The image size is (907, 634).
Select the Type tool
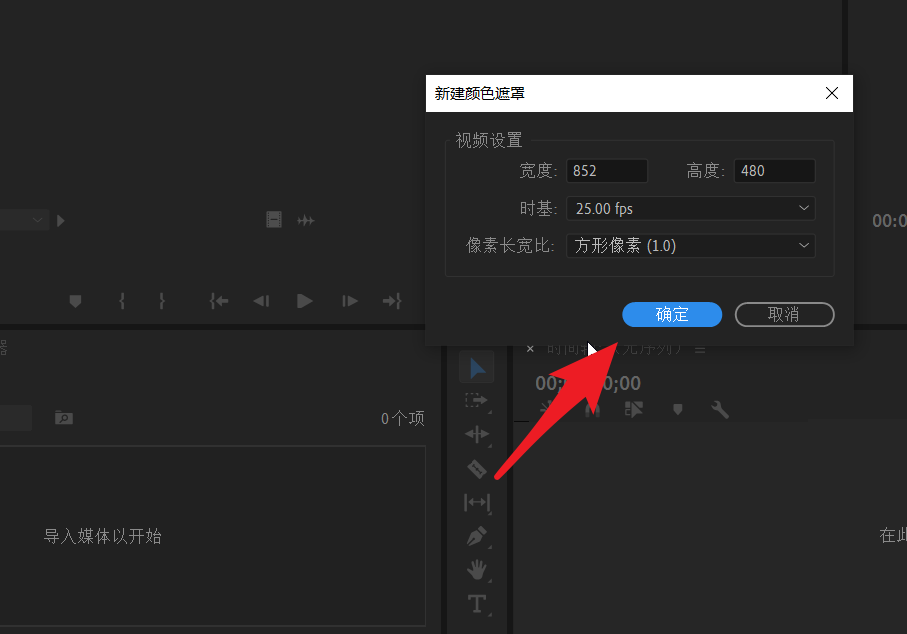[x=477, y=604]
